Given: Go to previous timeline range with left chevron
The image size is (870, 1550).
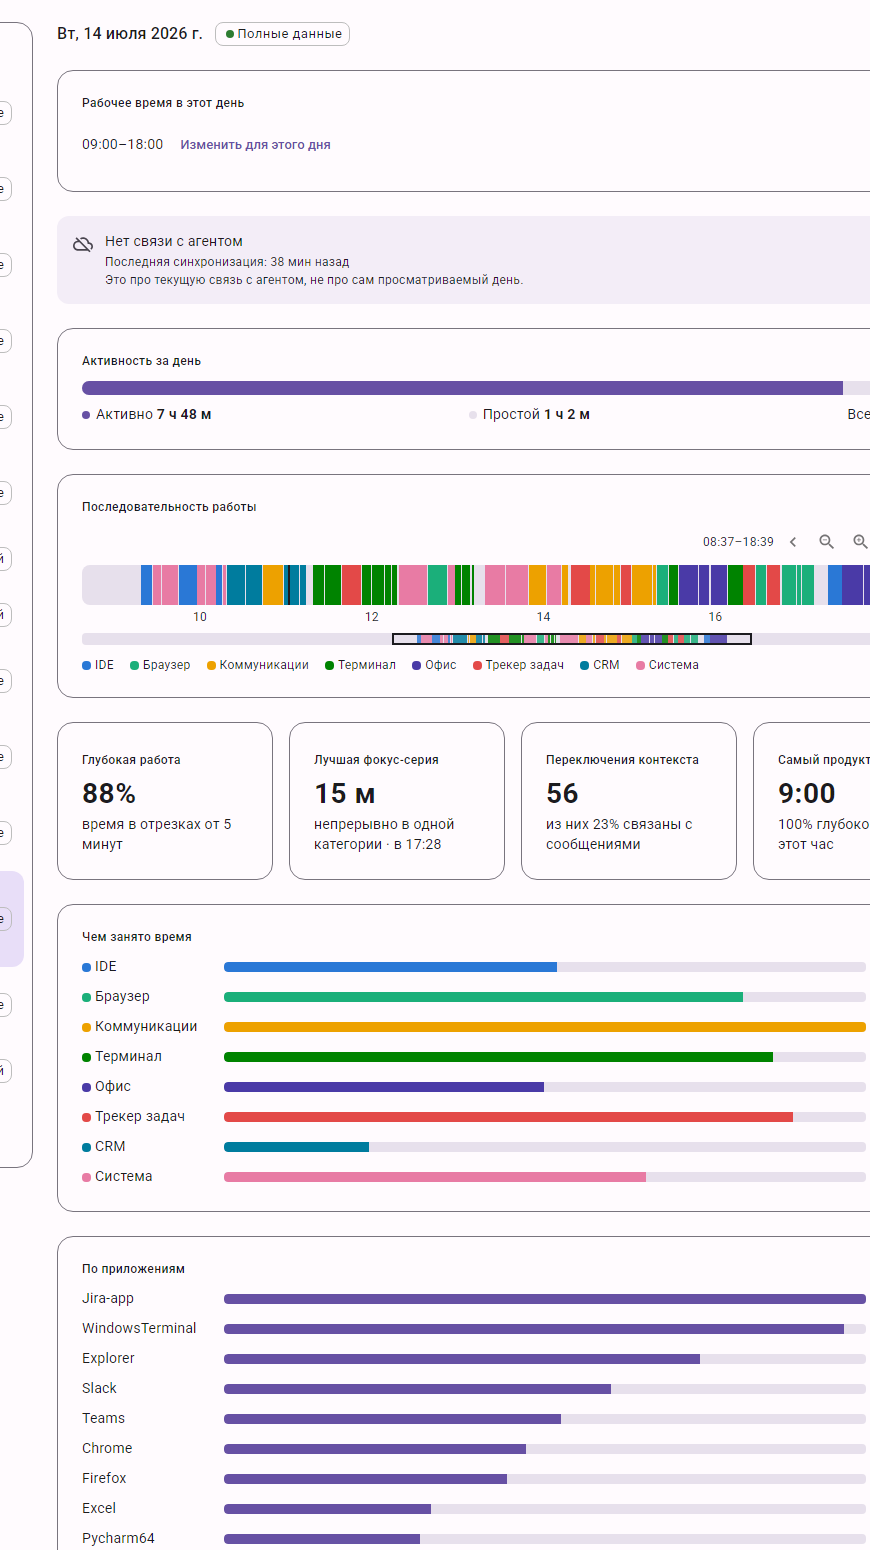Looking at the screenshot, I should coord(793,541).
